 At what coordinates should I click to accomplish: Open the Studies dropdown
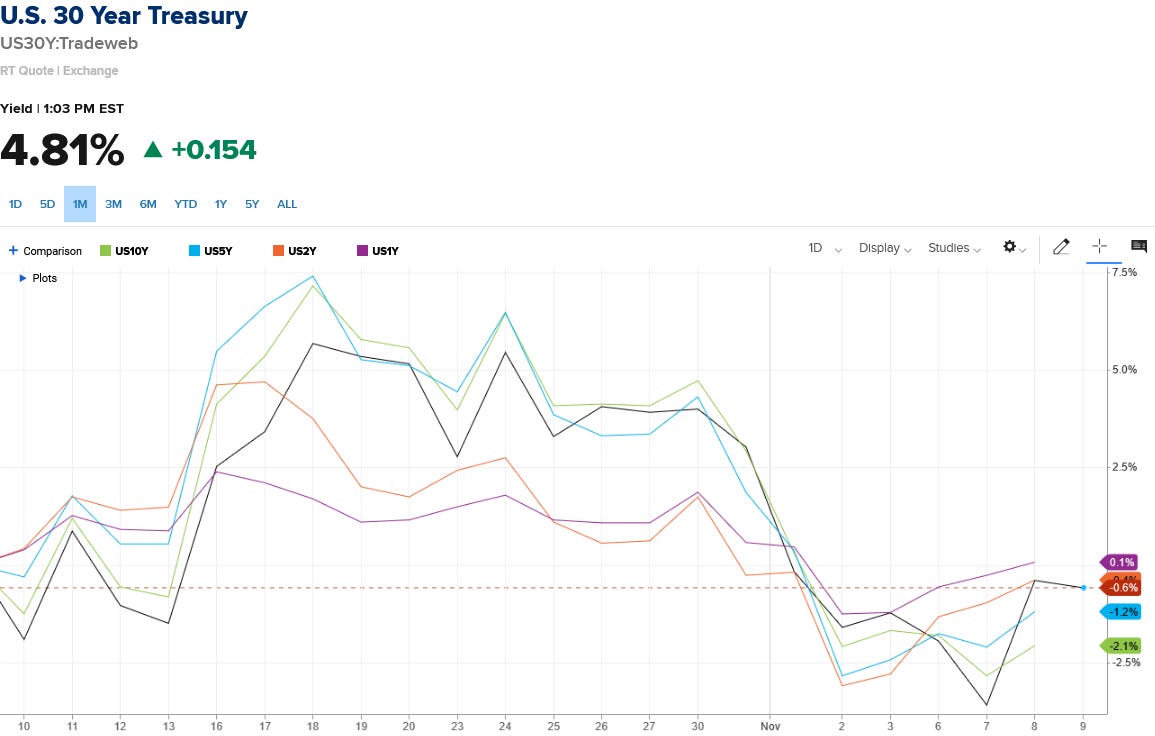point(954,248)
